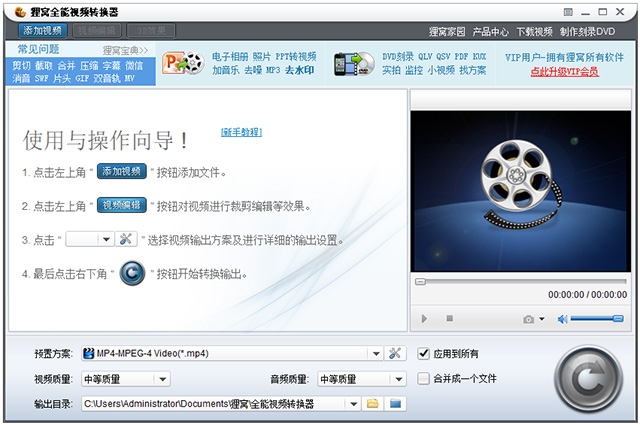Screen dimensions: 640x425
Task: Expand the 视频质量 dropdown
Action: [163, 379]
